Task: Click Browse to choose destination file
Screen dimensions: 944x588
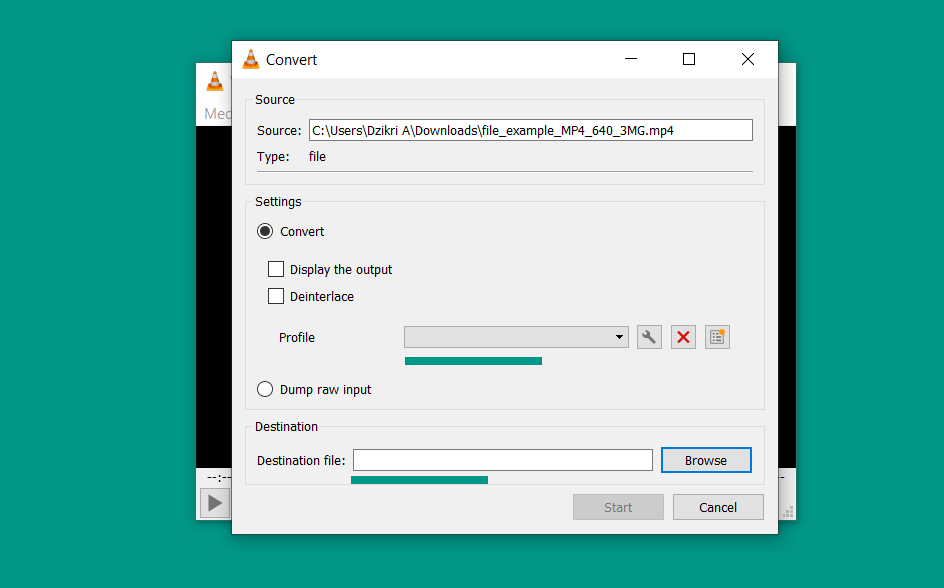Action: [x=706, y=460]
